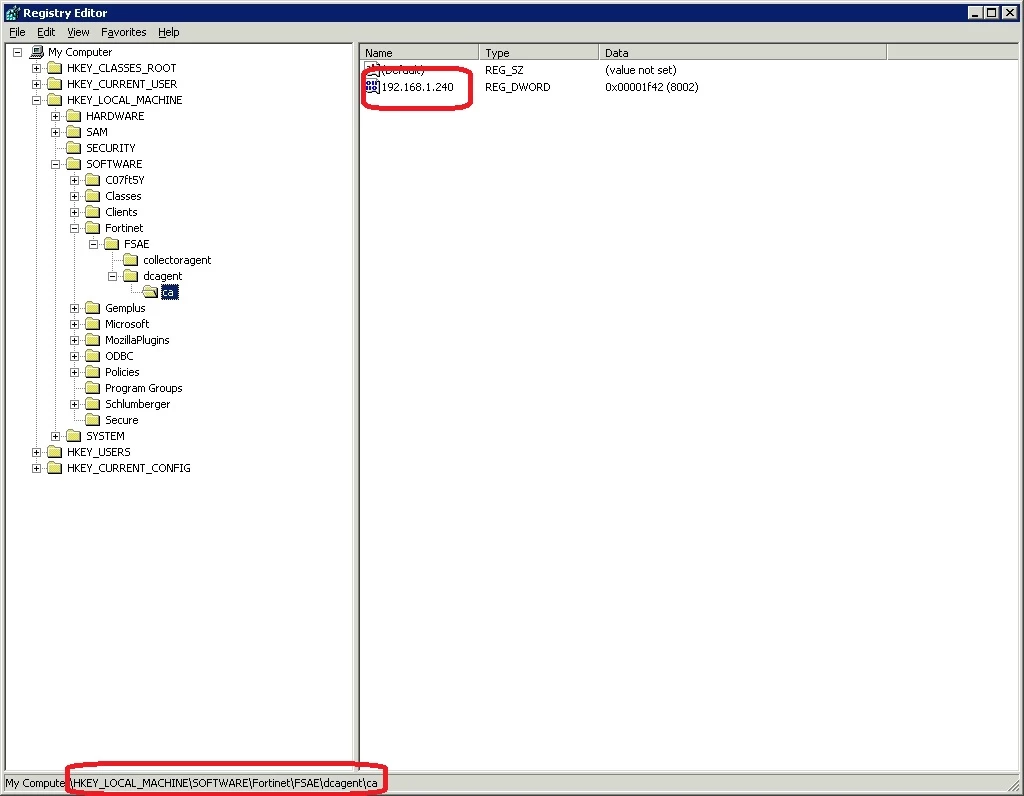Click the REG_DWORD type cell
1024x796 pixels.
point(517,87)
